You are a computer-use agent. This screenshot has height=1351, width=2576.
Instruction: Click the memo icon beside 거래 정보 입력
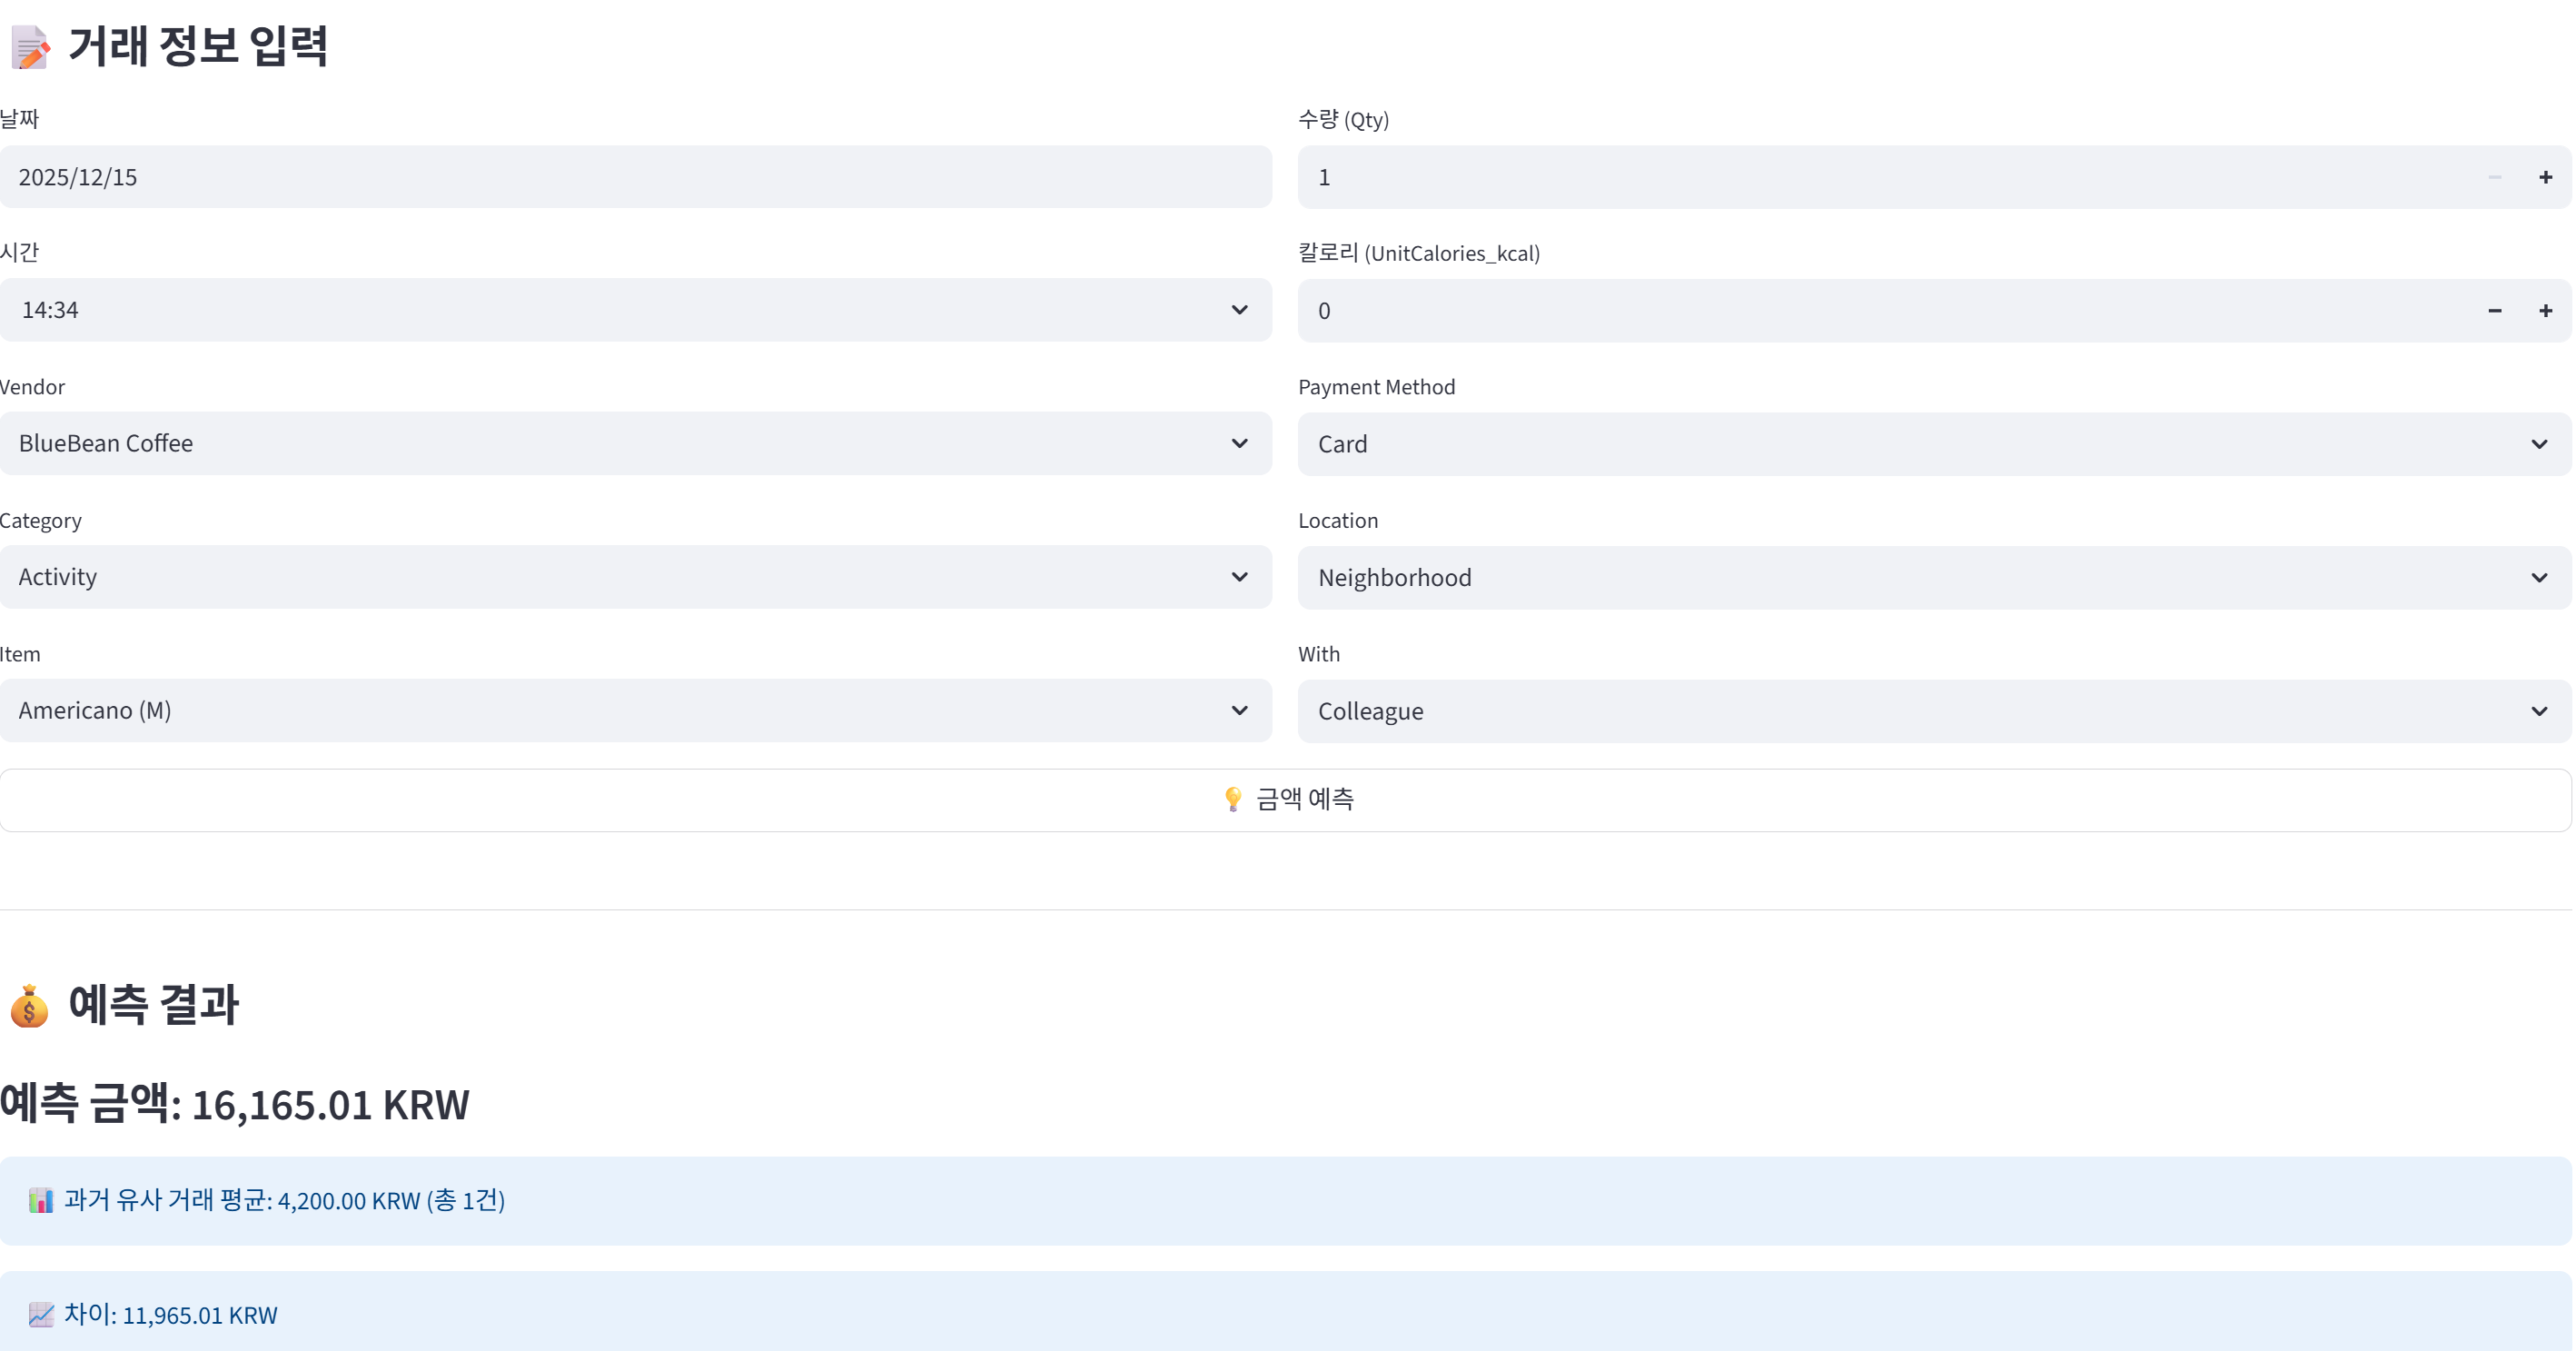click(x=30, y=47)
